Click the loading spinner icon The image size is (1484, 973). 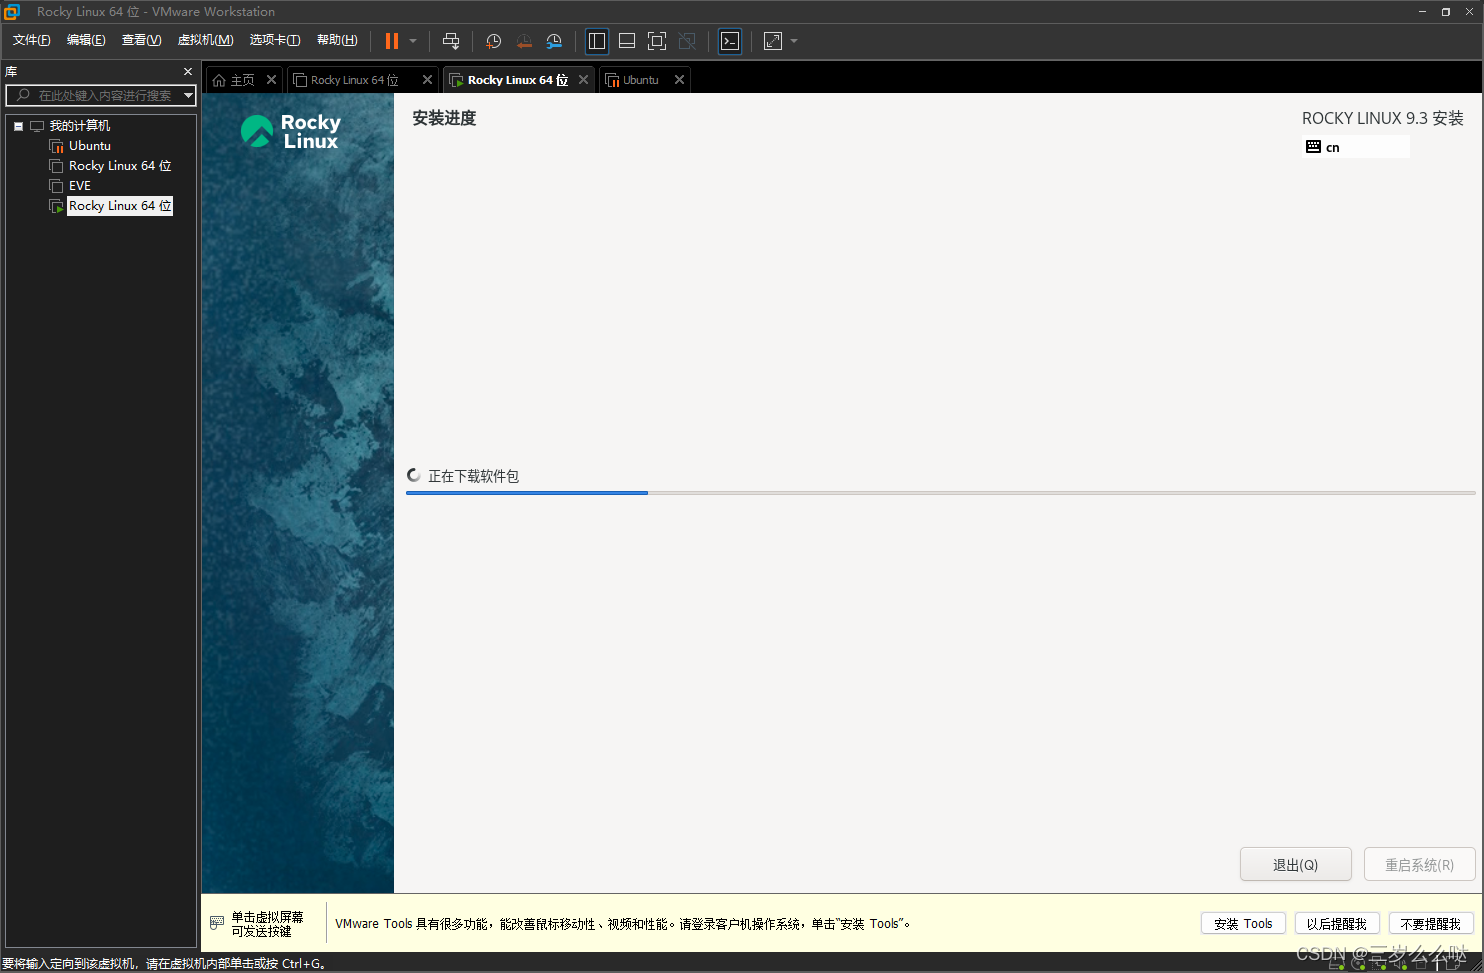coord(414,476)
